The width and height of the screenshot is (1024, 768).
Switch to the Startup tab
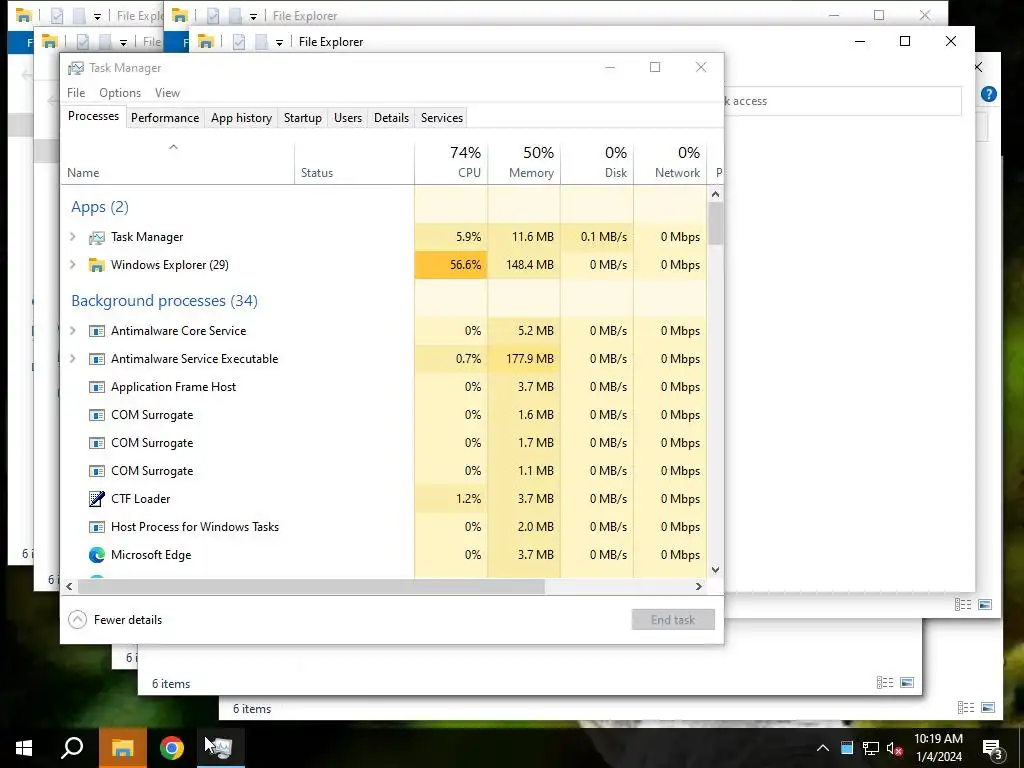[302, 118]
